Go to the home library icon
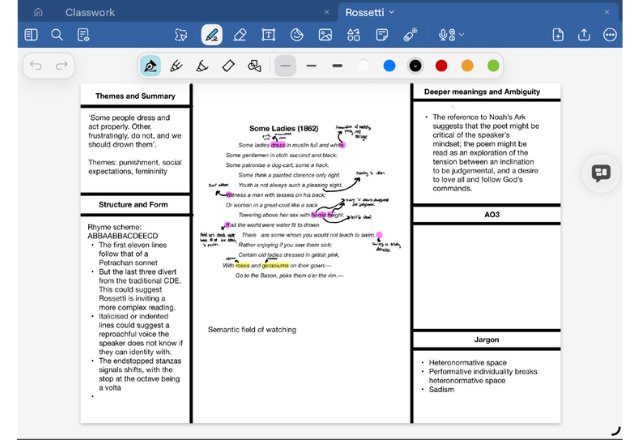The width and height of the screenshot is (640, 440). tap(38, 12)
